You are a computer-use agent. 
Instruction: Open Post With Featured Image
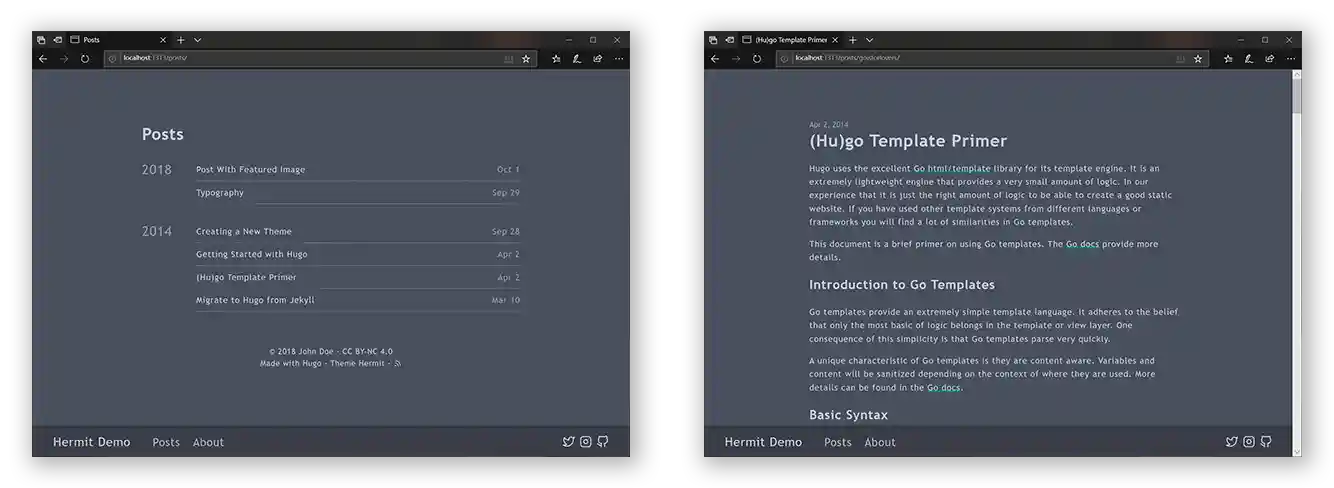(x=251, y=169)
